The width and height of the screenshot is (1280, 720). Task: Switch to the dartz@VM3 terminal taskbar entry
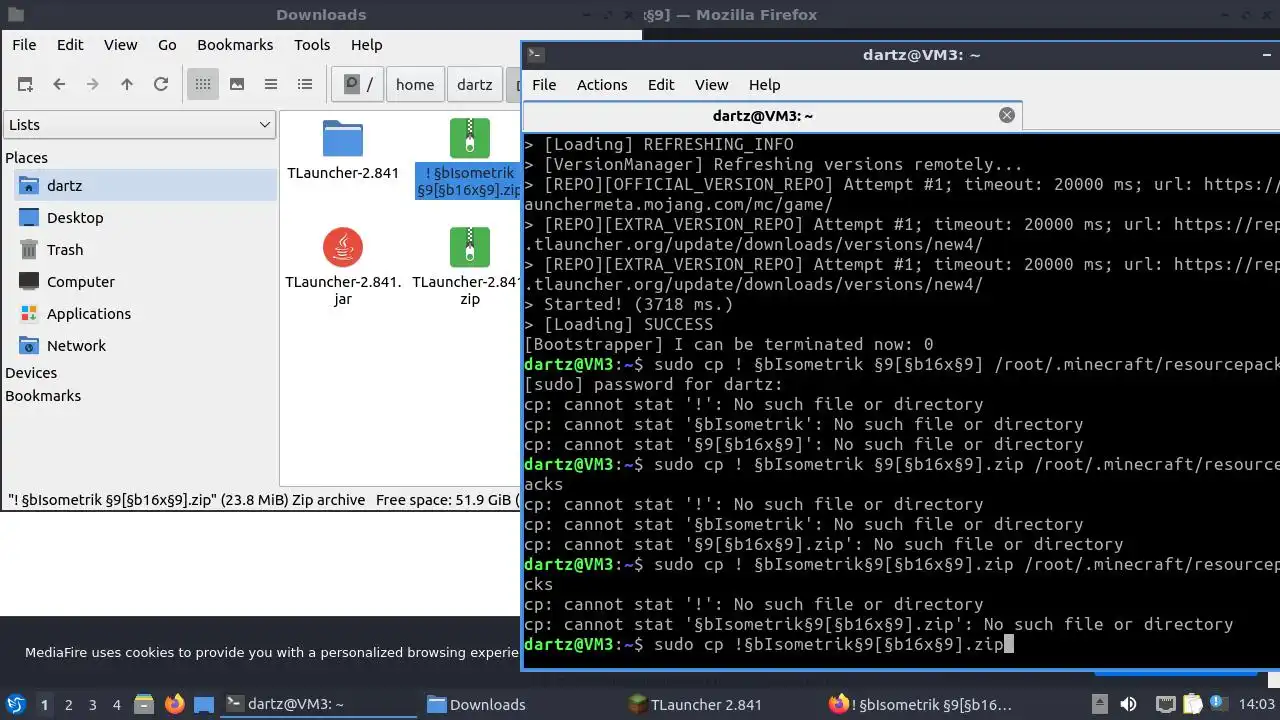pos(318,705)
